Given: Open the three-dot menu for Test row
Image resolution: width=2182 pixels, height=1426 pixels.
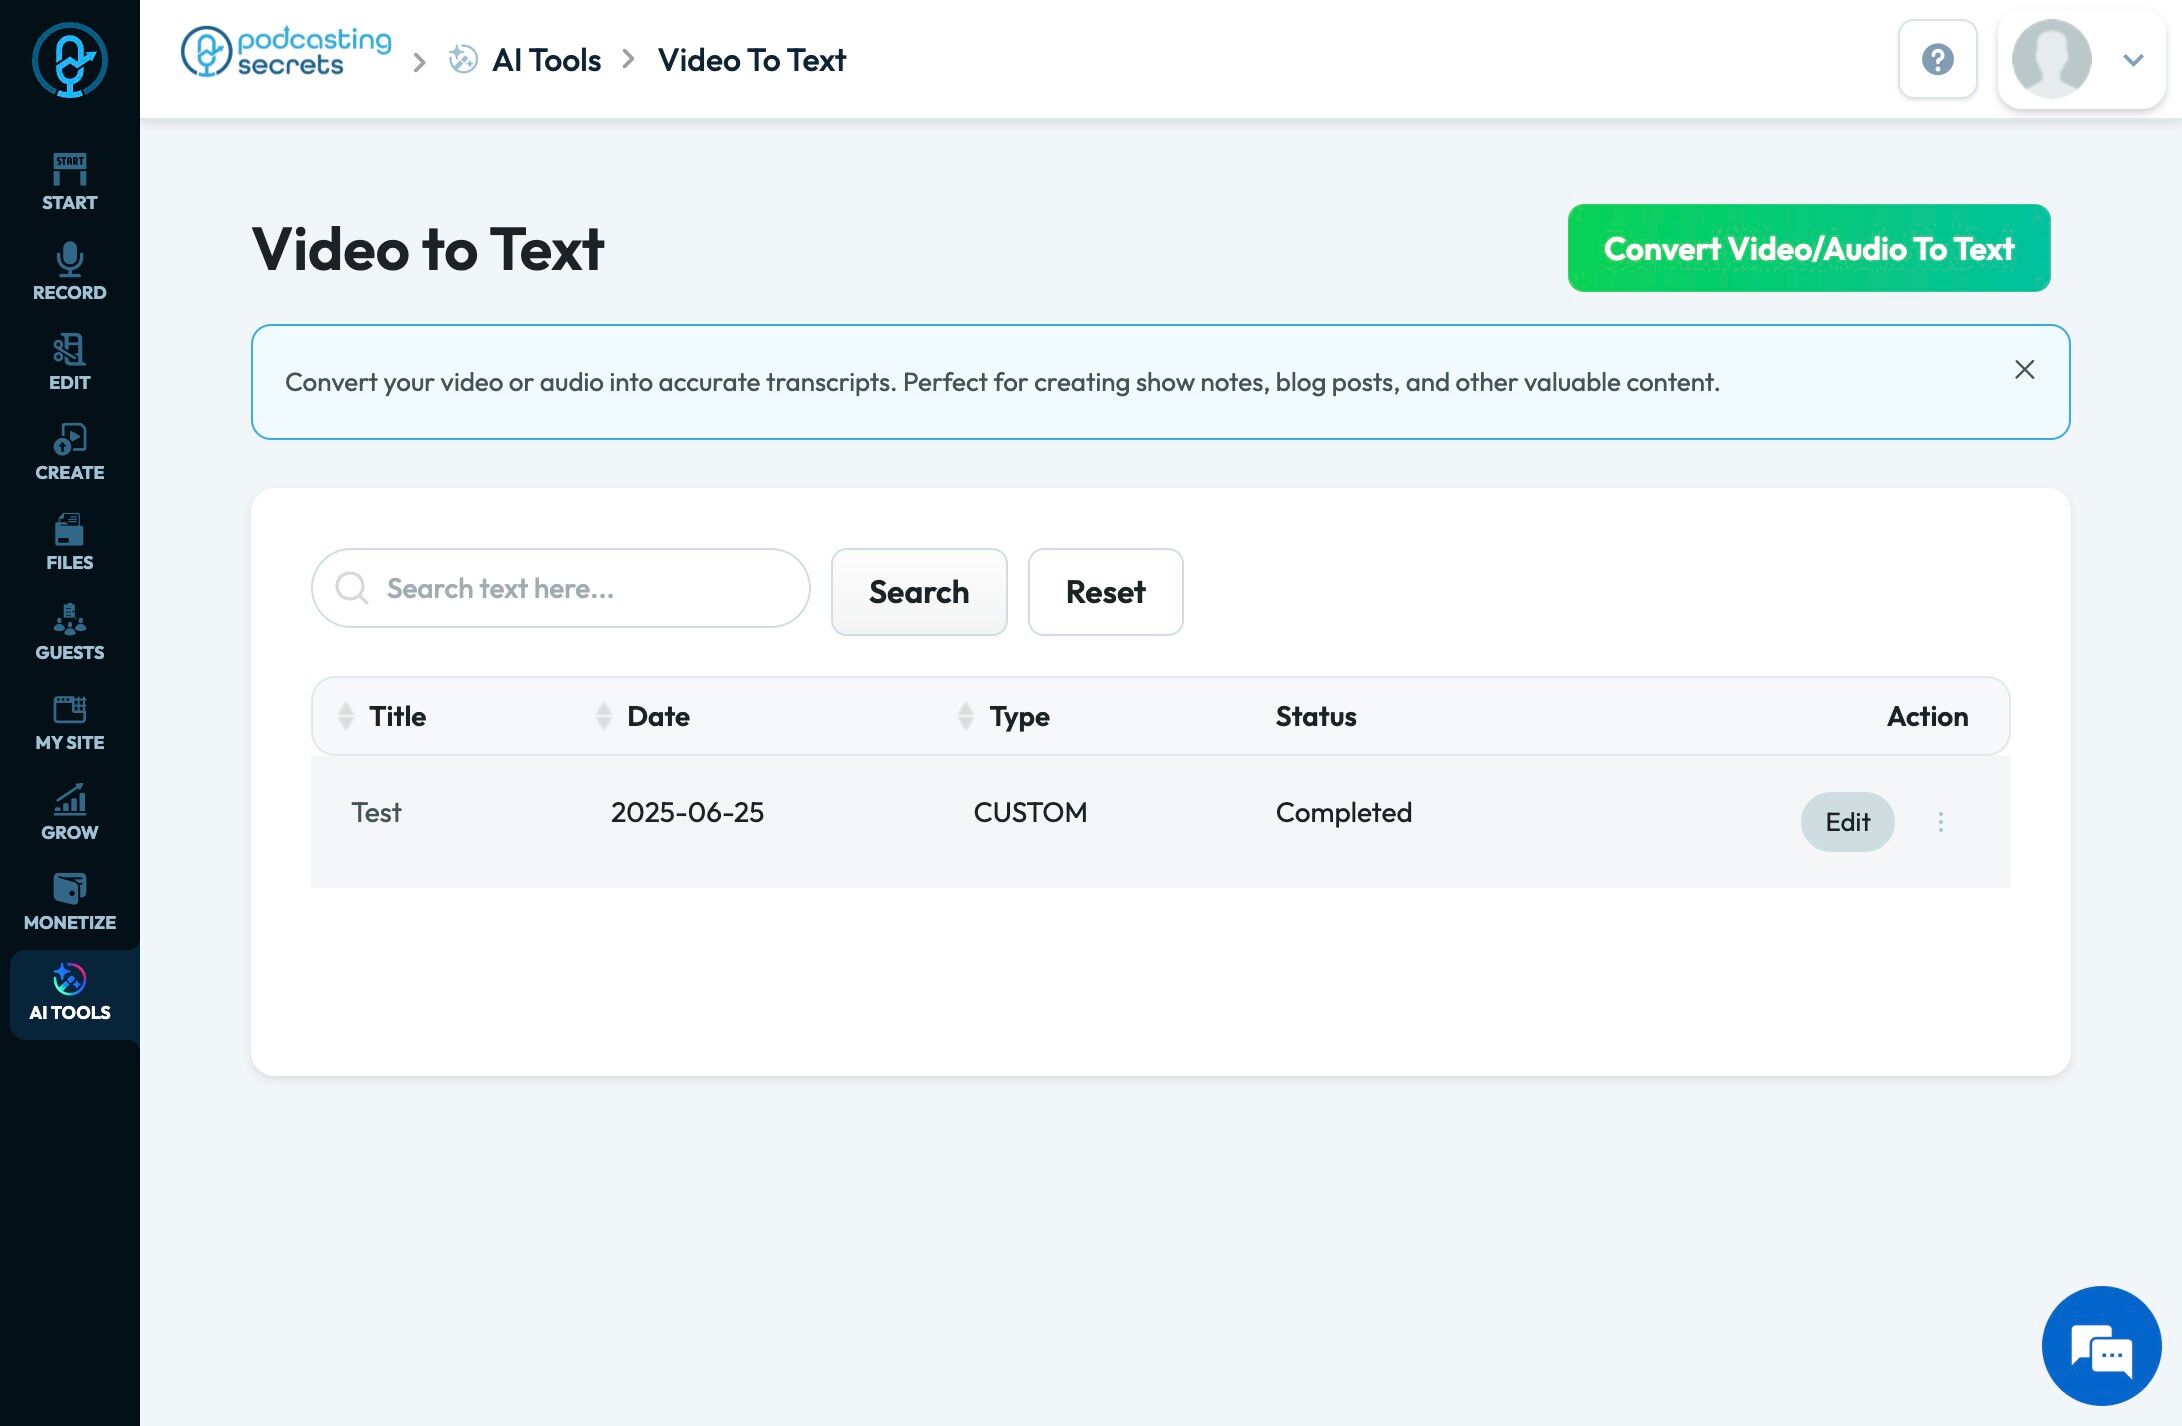Looking at the screenshot, I should tap(1940, 822).
